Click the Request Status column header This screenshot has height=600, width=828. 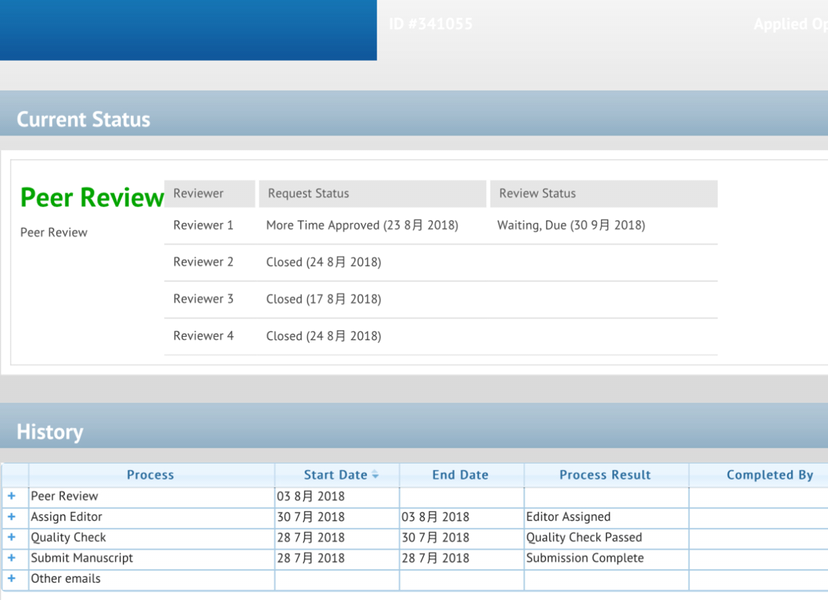[308, 193]
